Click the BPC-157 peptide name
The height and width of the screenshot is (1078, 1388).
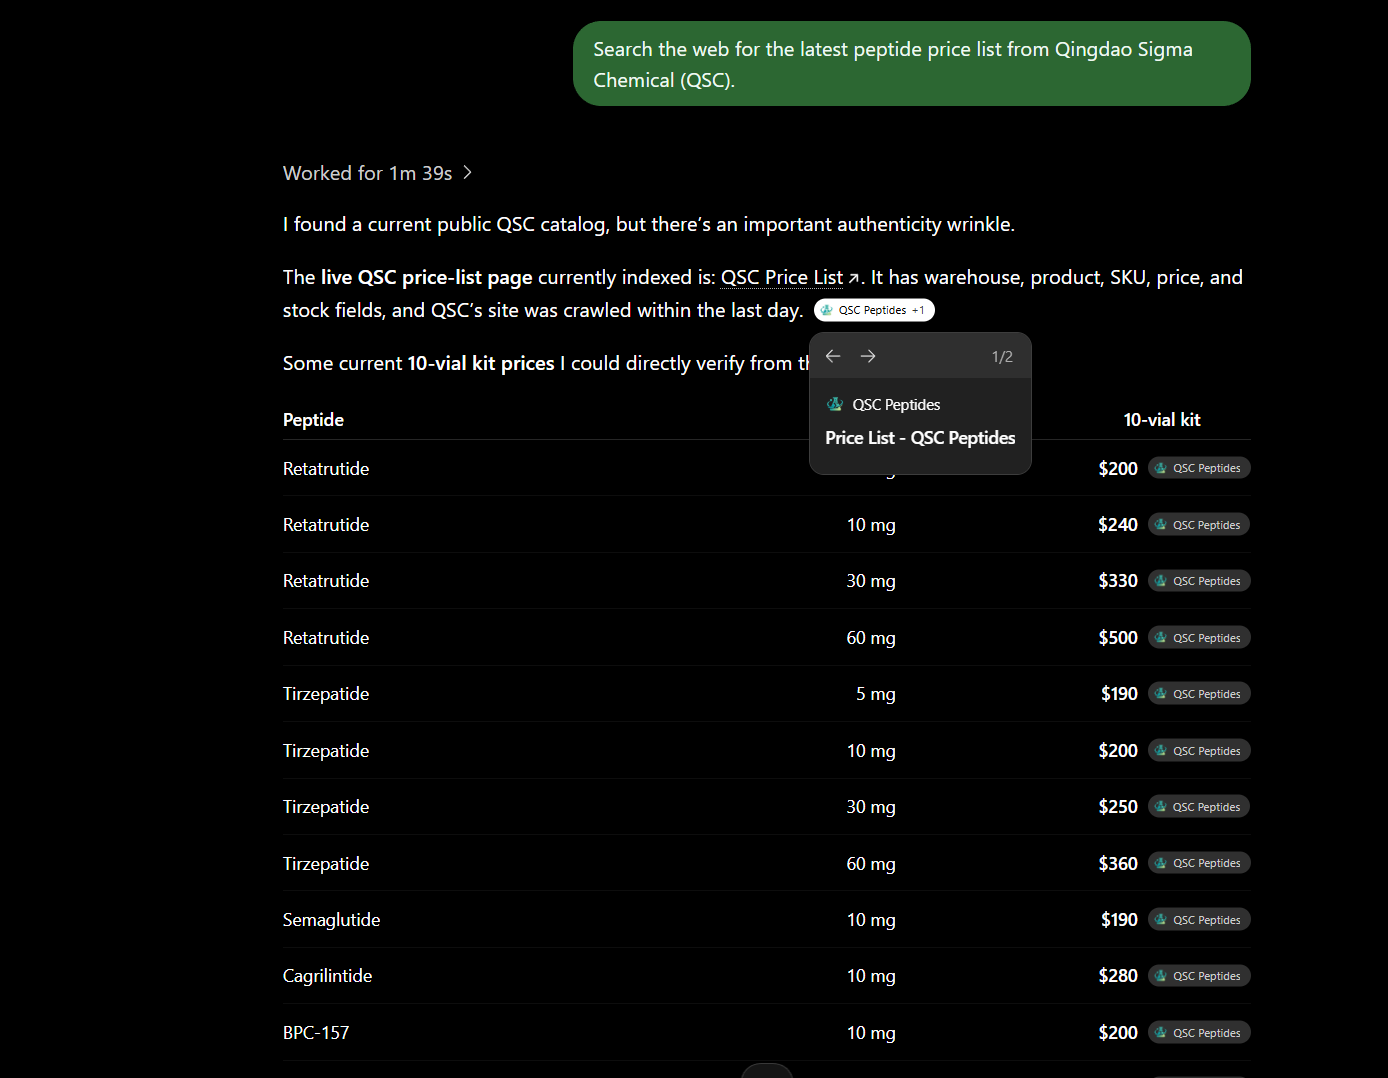316,1033
